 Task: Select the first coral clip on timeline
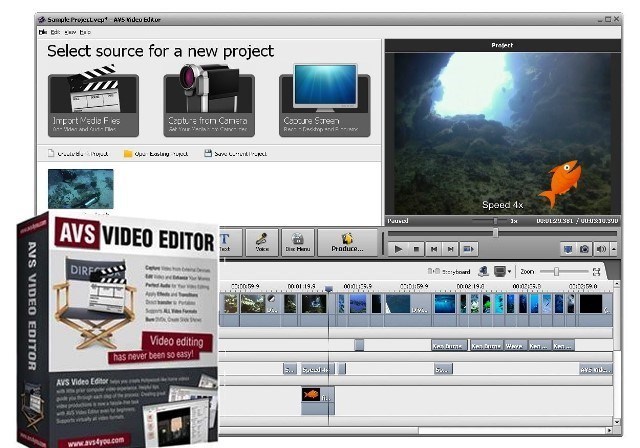point(231,304)
